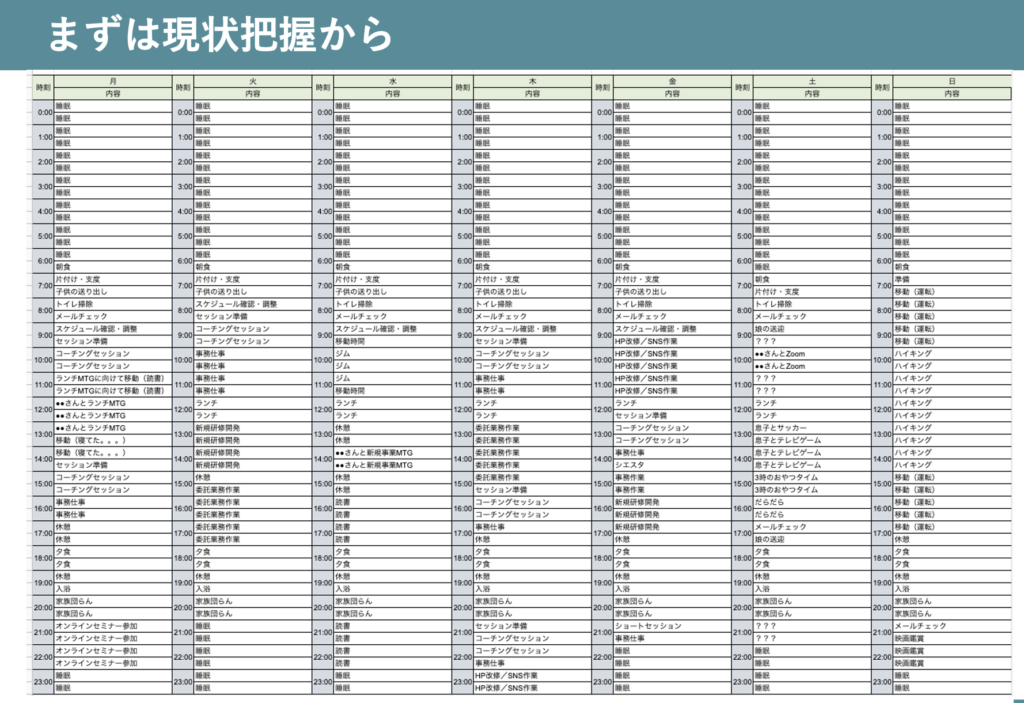
Task: Click the first ●●さんと新規事業MTG cell on Wednesday
Action: click(392, 453)
